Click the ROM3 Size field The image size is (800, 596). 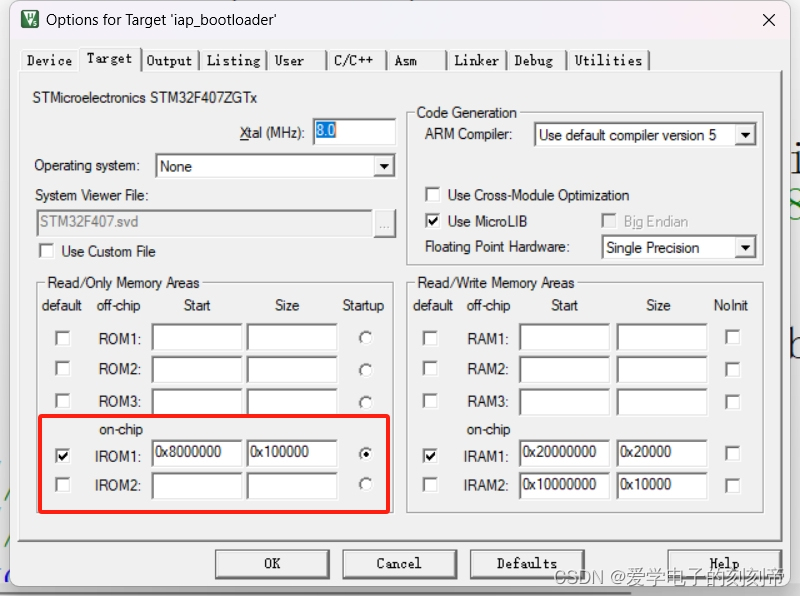292,401
